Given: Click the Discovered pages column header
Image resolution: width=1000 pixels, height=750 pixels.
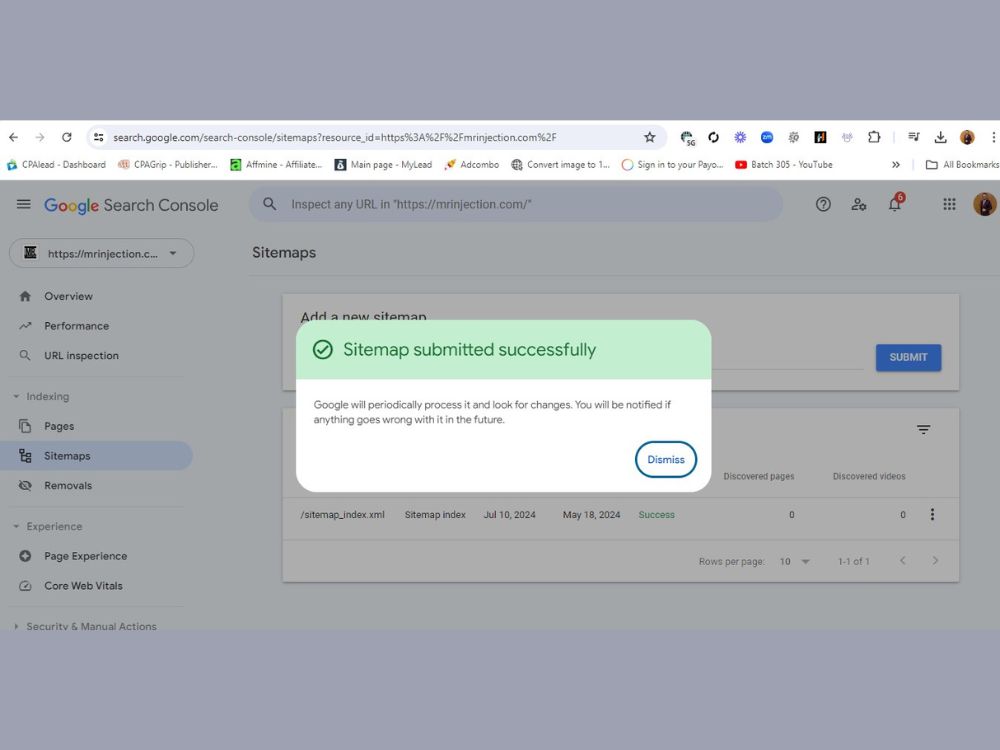Looking at the screenshot, I should click(x=758, y=476).
